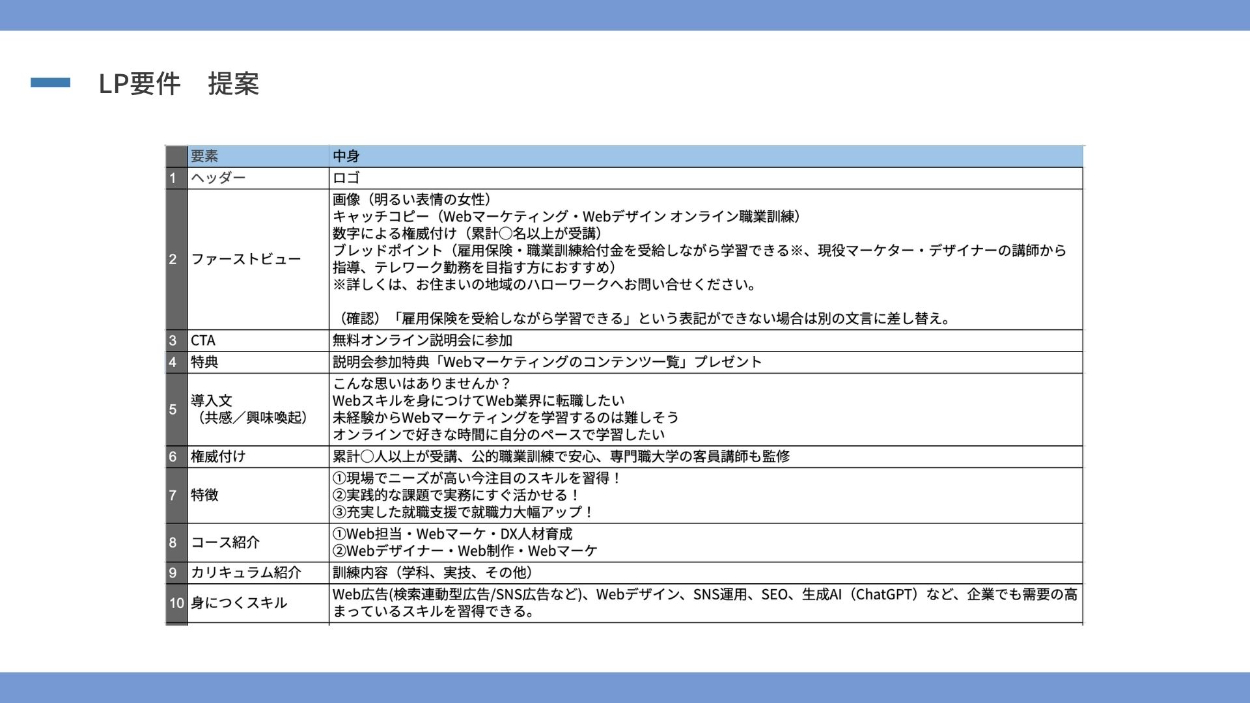The width and height of the screenshot is (1250, 703).
Task: Select the "コース紹介" cell in row 8
Action: tap(257, 542)
